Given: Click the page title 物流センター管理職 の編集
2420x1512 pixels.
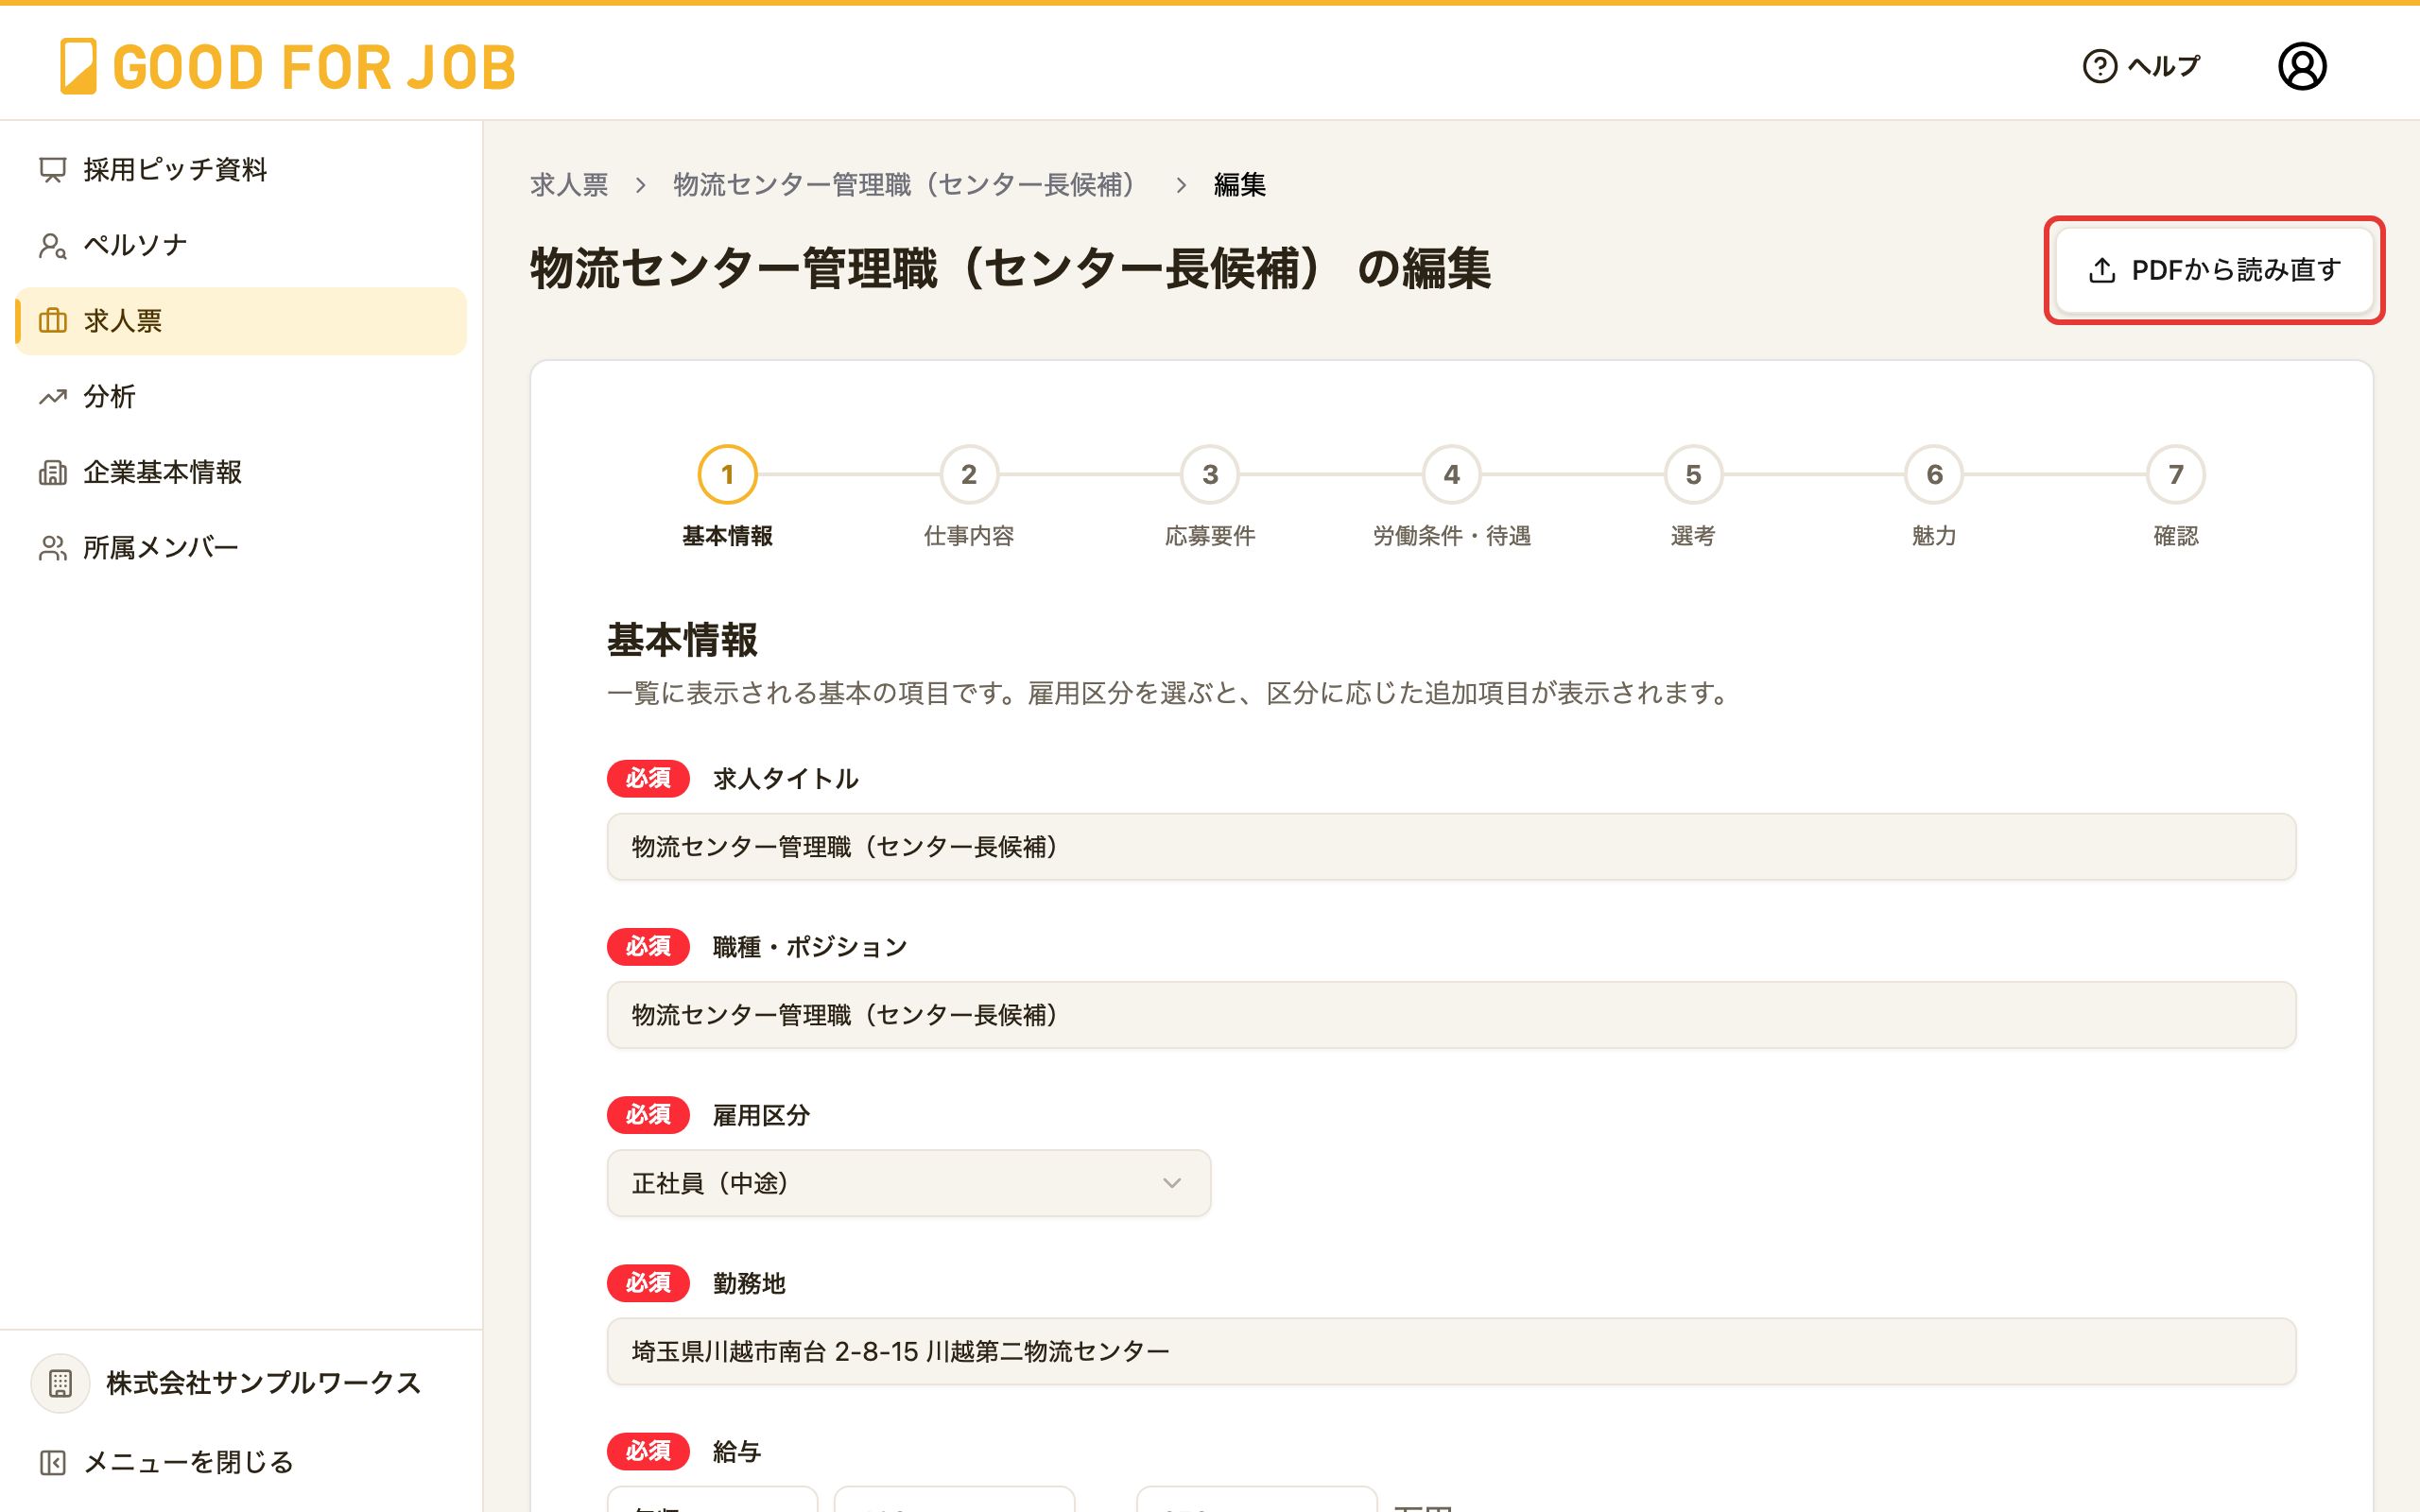Looking at the screenshot, I should coord(1010,269).
